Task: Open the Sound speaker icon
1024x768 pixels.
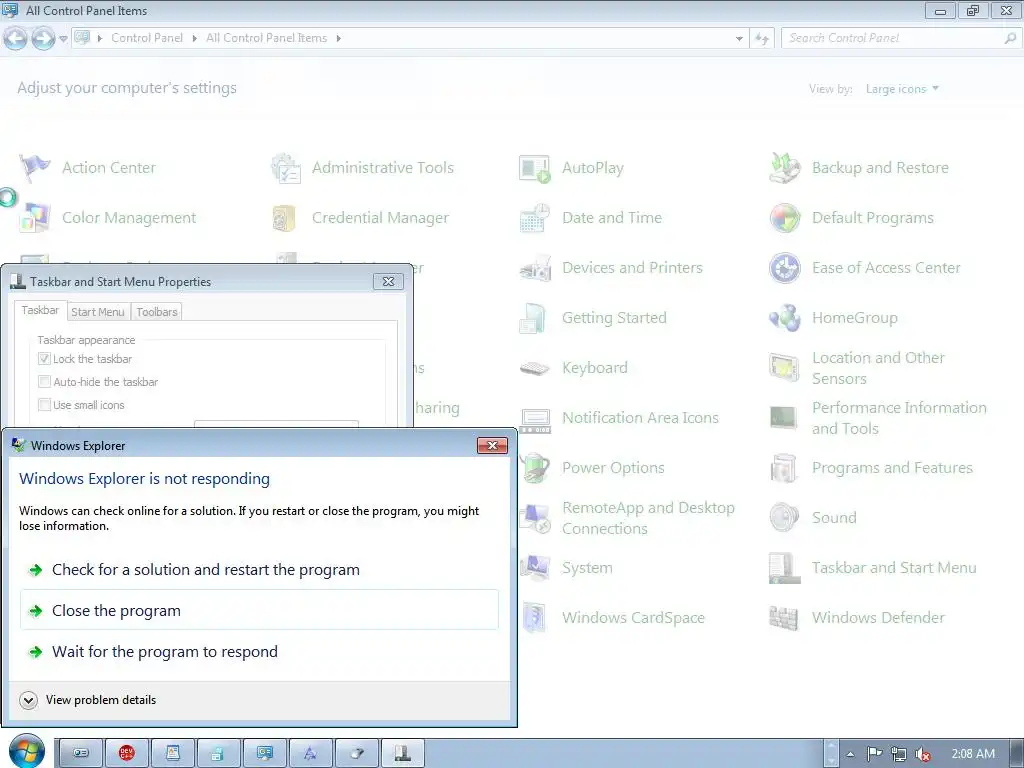Action: (784, 518)
